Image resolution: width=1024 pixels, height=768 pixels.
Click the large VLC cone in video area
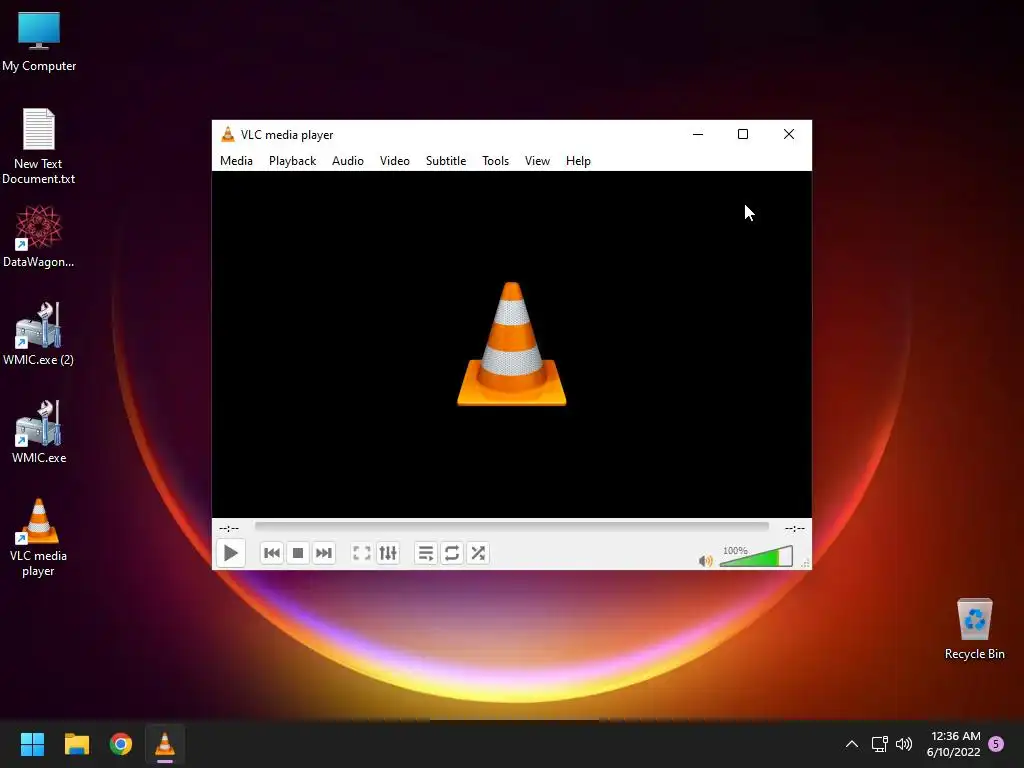click(x=511, y=344)
